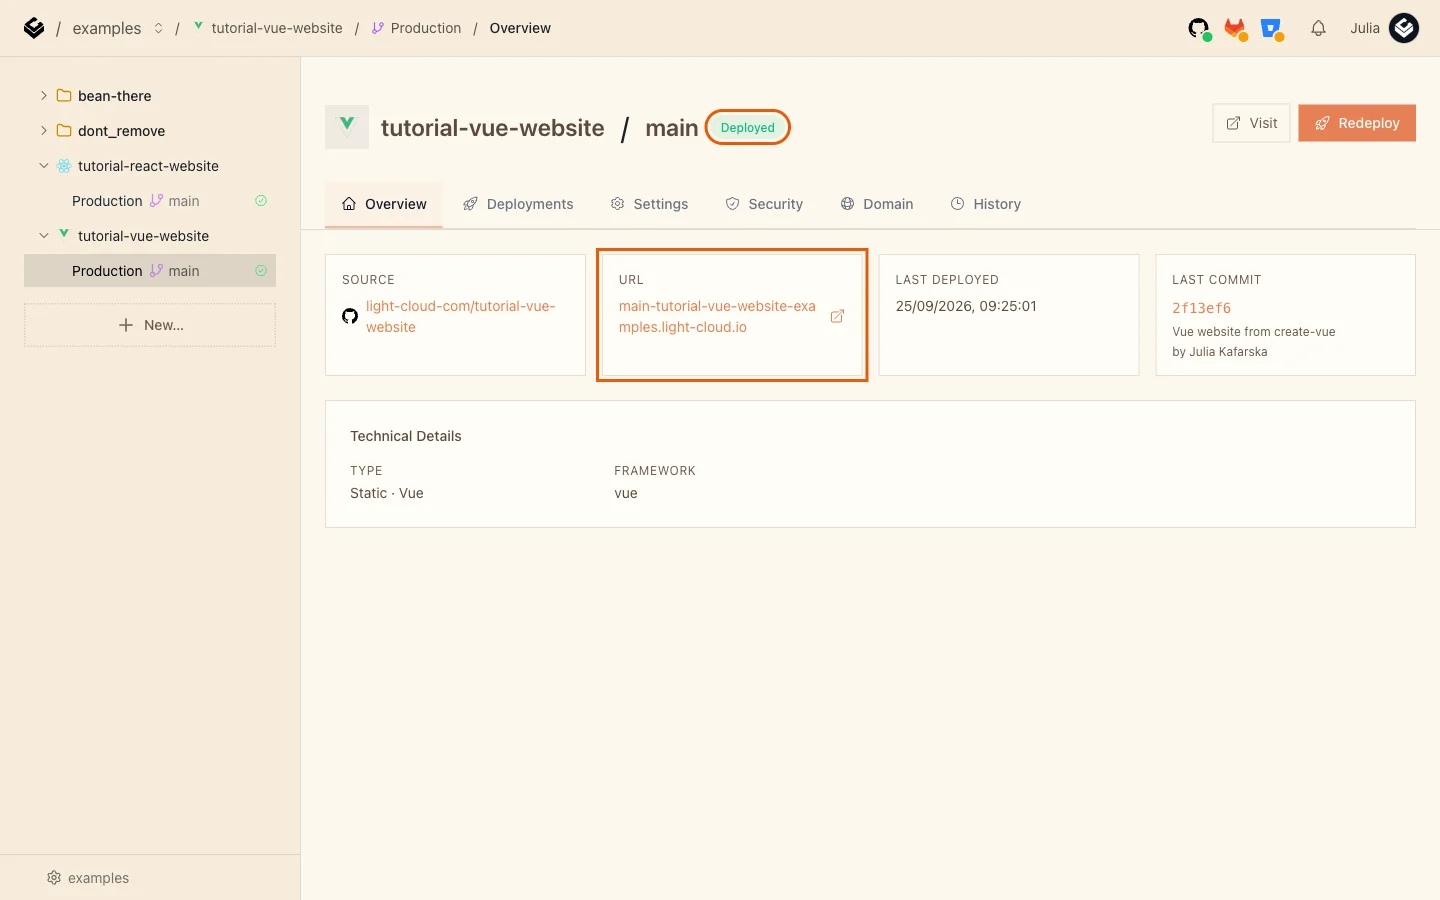Click the Light Cloud logo icon
Image resolution: width=1440 pixels, height=900 pixels.
pos(34,28)
